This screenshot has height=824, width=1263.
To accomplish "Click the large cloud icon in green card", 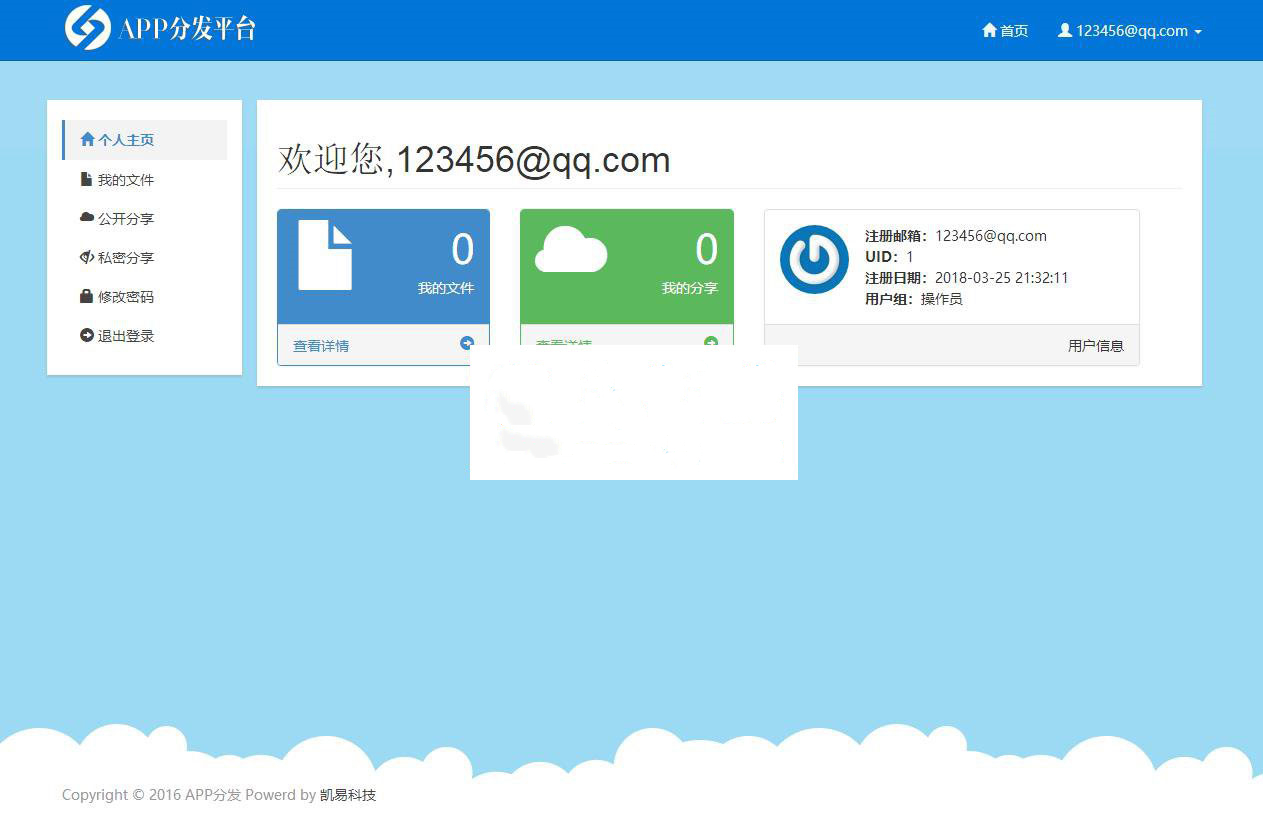I will click(571, 250).
